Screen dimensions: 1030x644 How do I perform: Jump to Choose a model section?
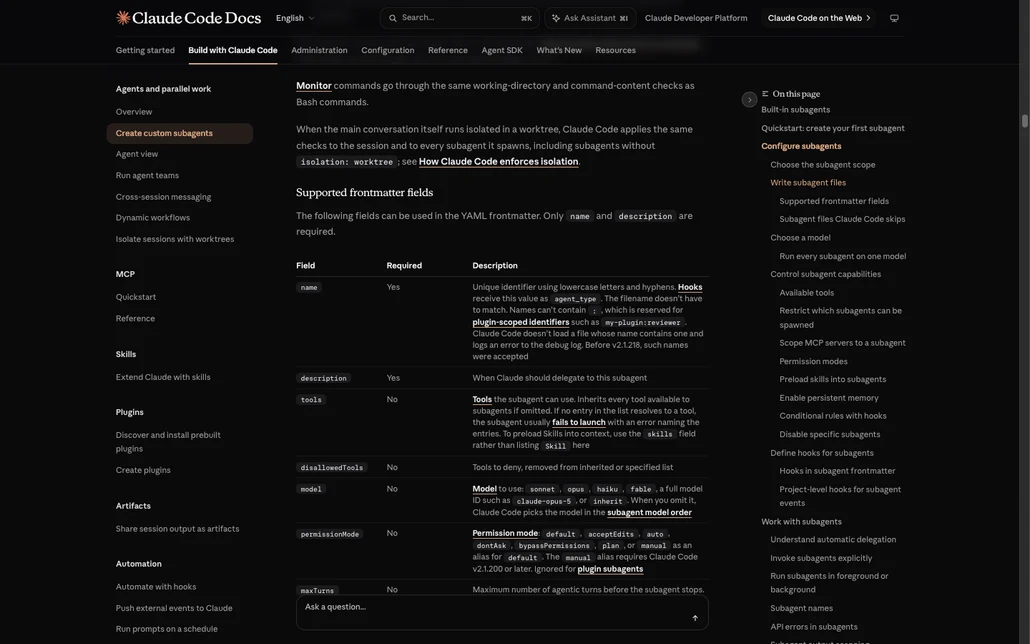800,238
